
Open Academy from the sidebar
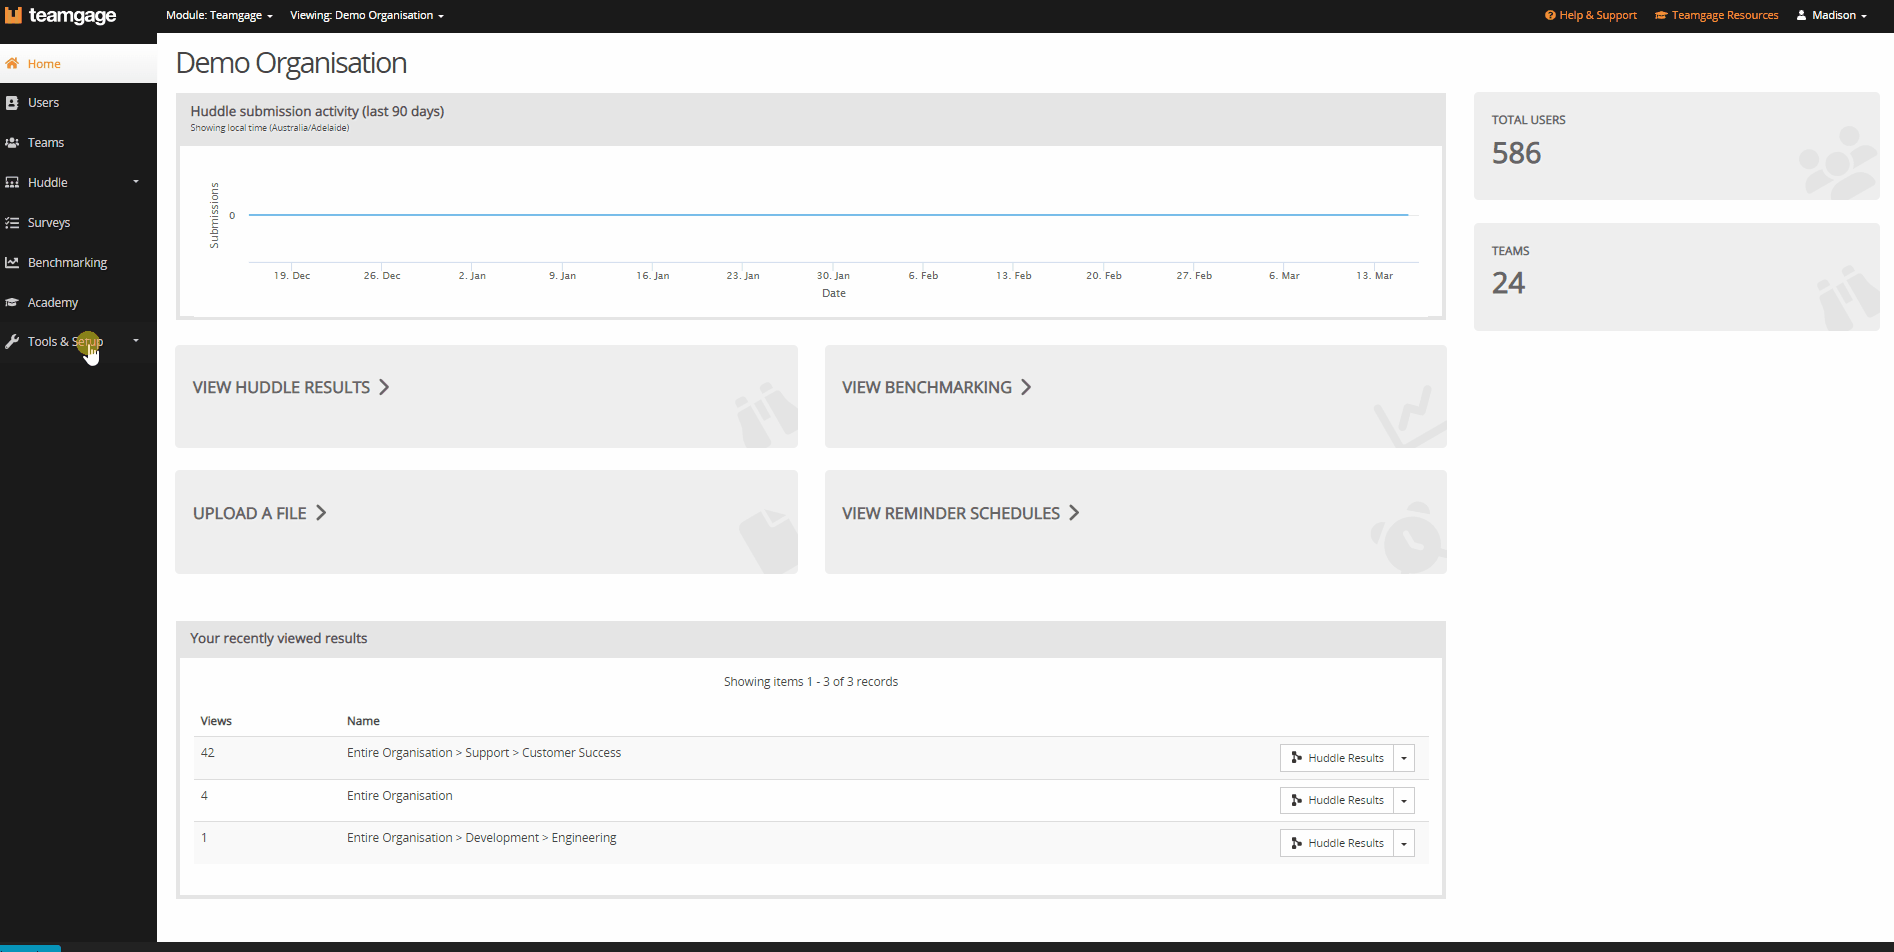point(78,302)
